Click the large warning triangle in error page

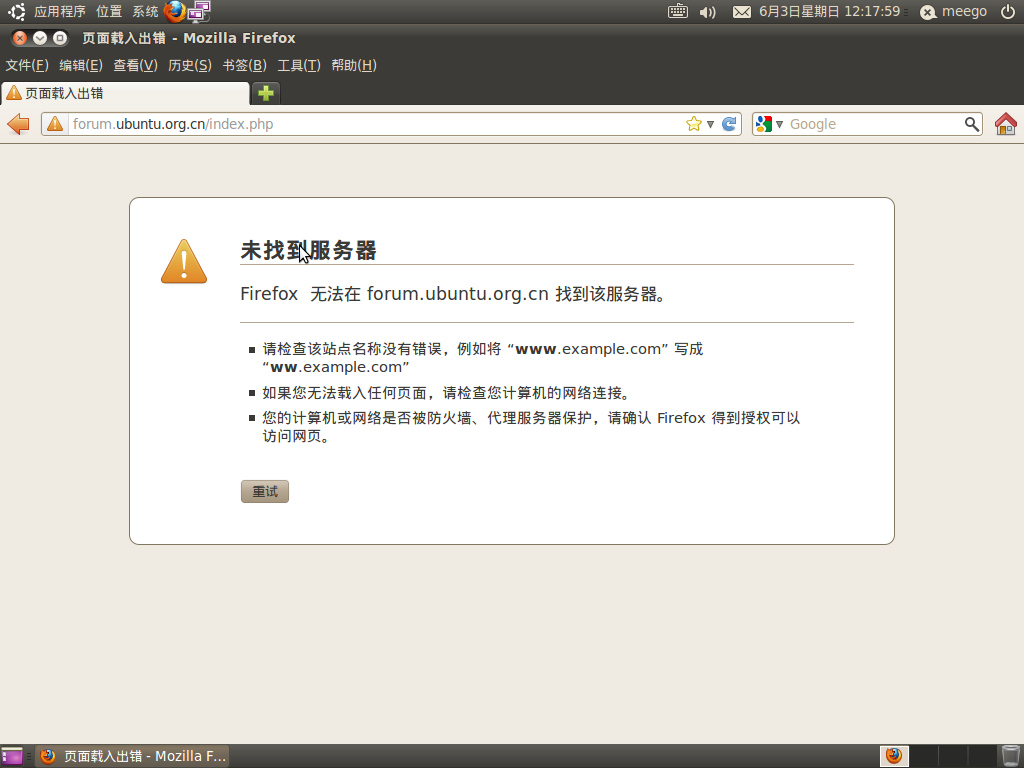tap(184, 261)
